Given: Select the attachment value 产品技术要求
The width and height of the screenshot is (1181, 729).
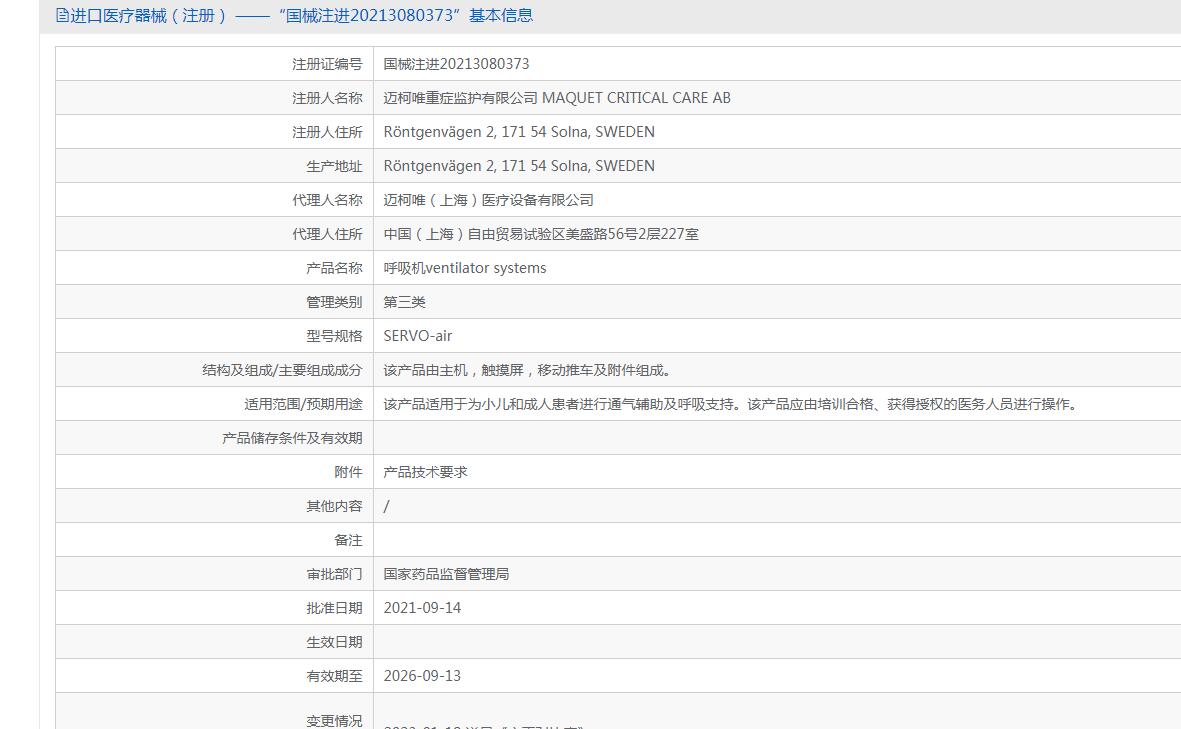Looking at the screenshot, I should [x=426, y=472].
